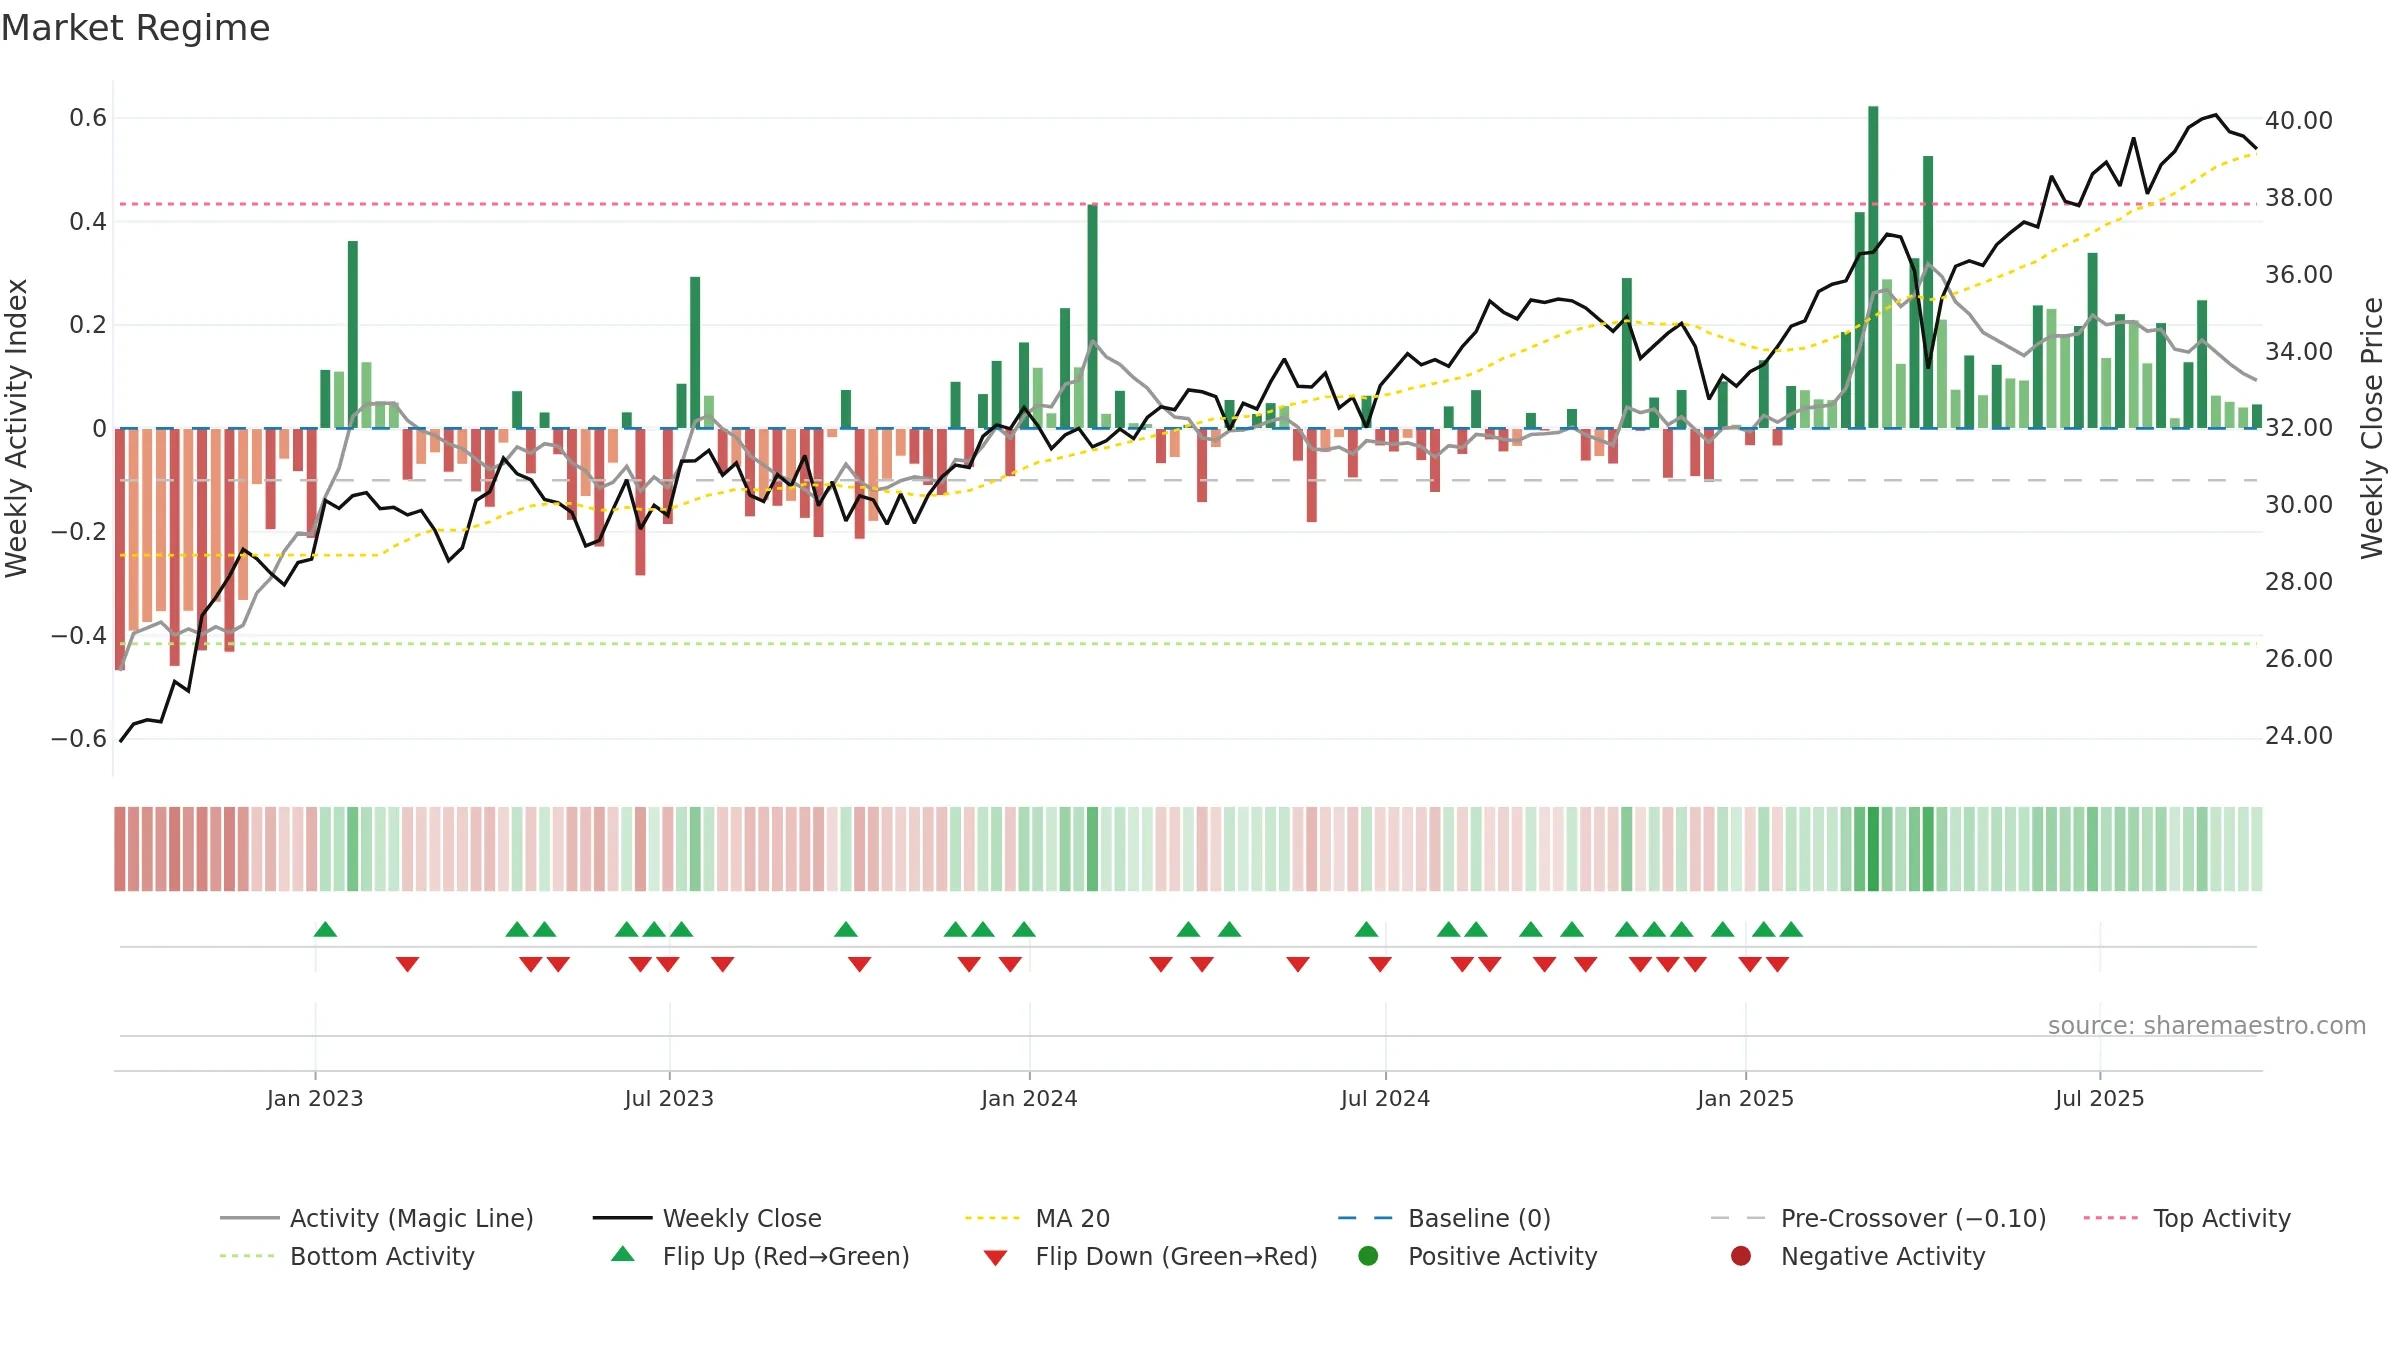
Task: Click the Jan 2023 x-axis label
Action: tap(315, 1098)
